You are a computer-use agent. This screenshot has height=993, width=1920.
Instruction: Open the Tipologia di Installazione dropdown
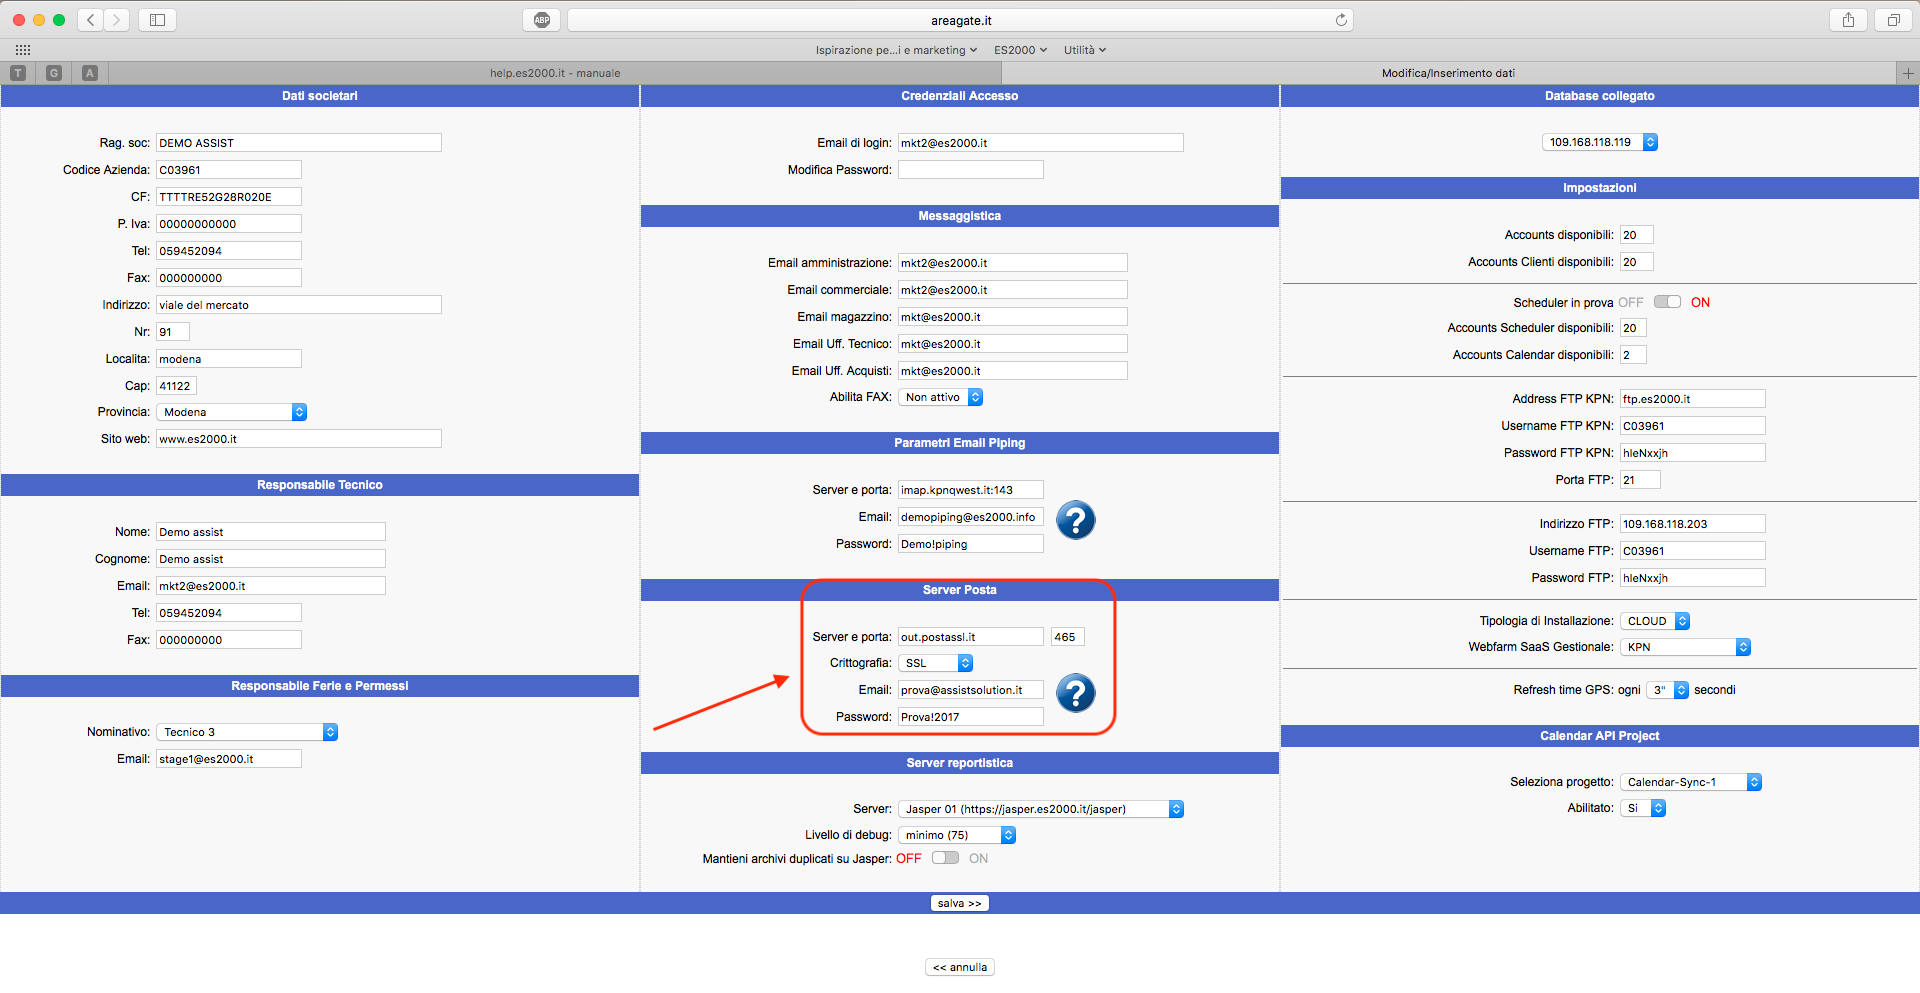coord(1655,621)
